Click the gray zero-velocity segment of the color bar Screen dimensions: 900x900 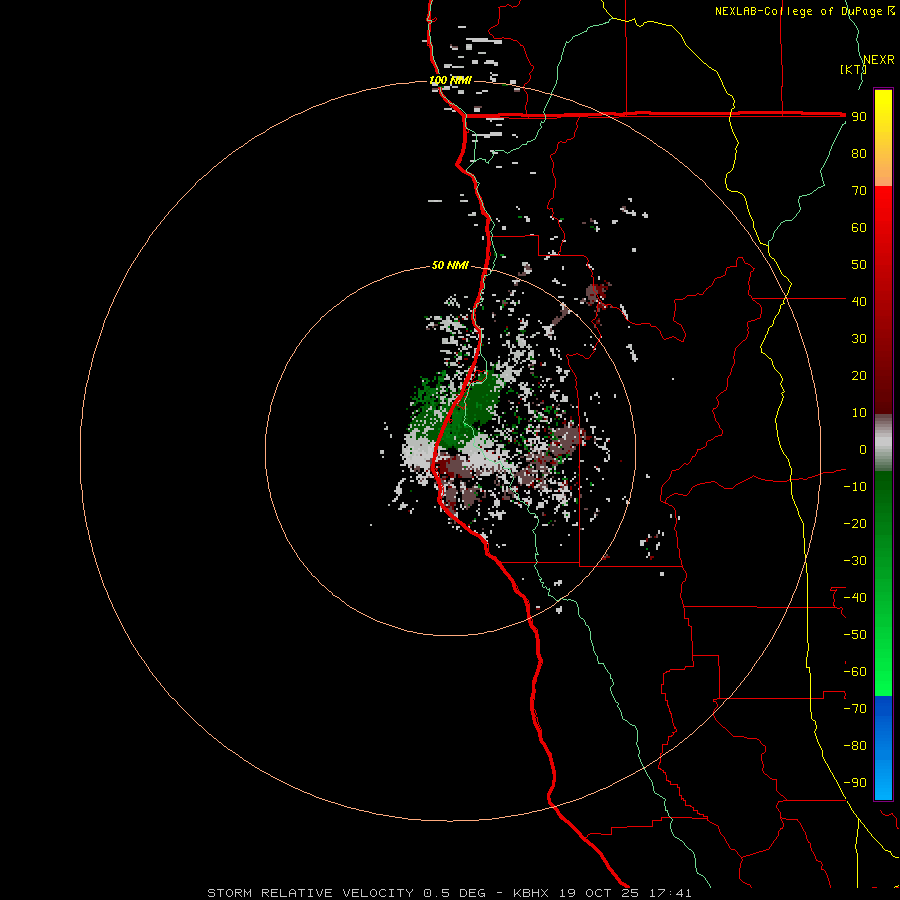(883, 443)
